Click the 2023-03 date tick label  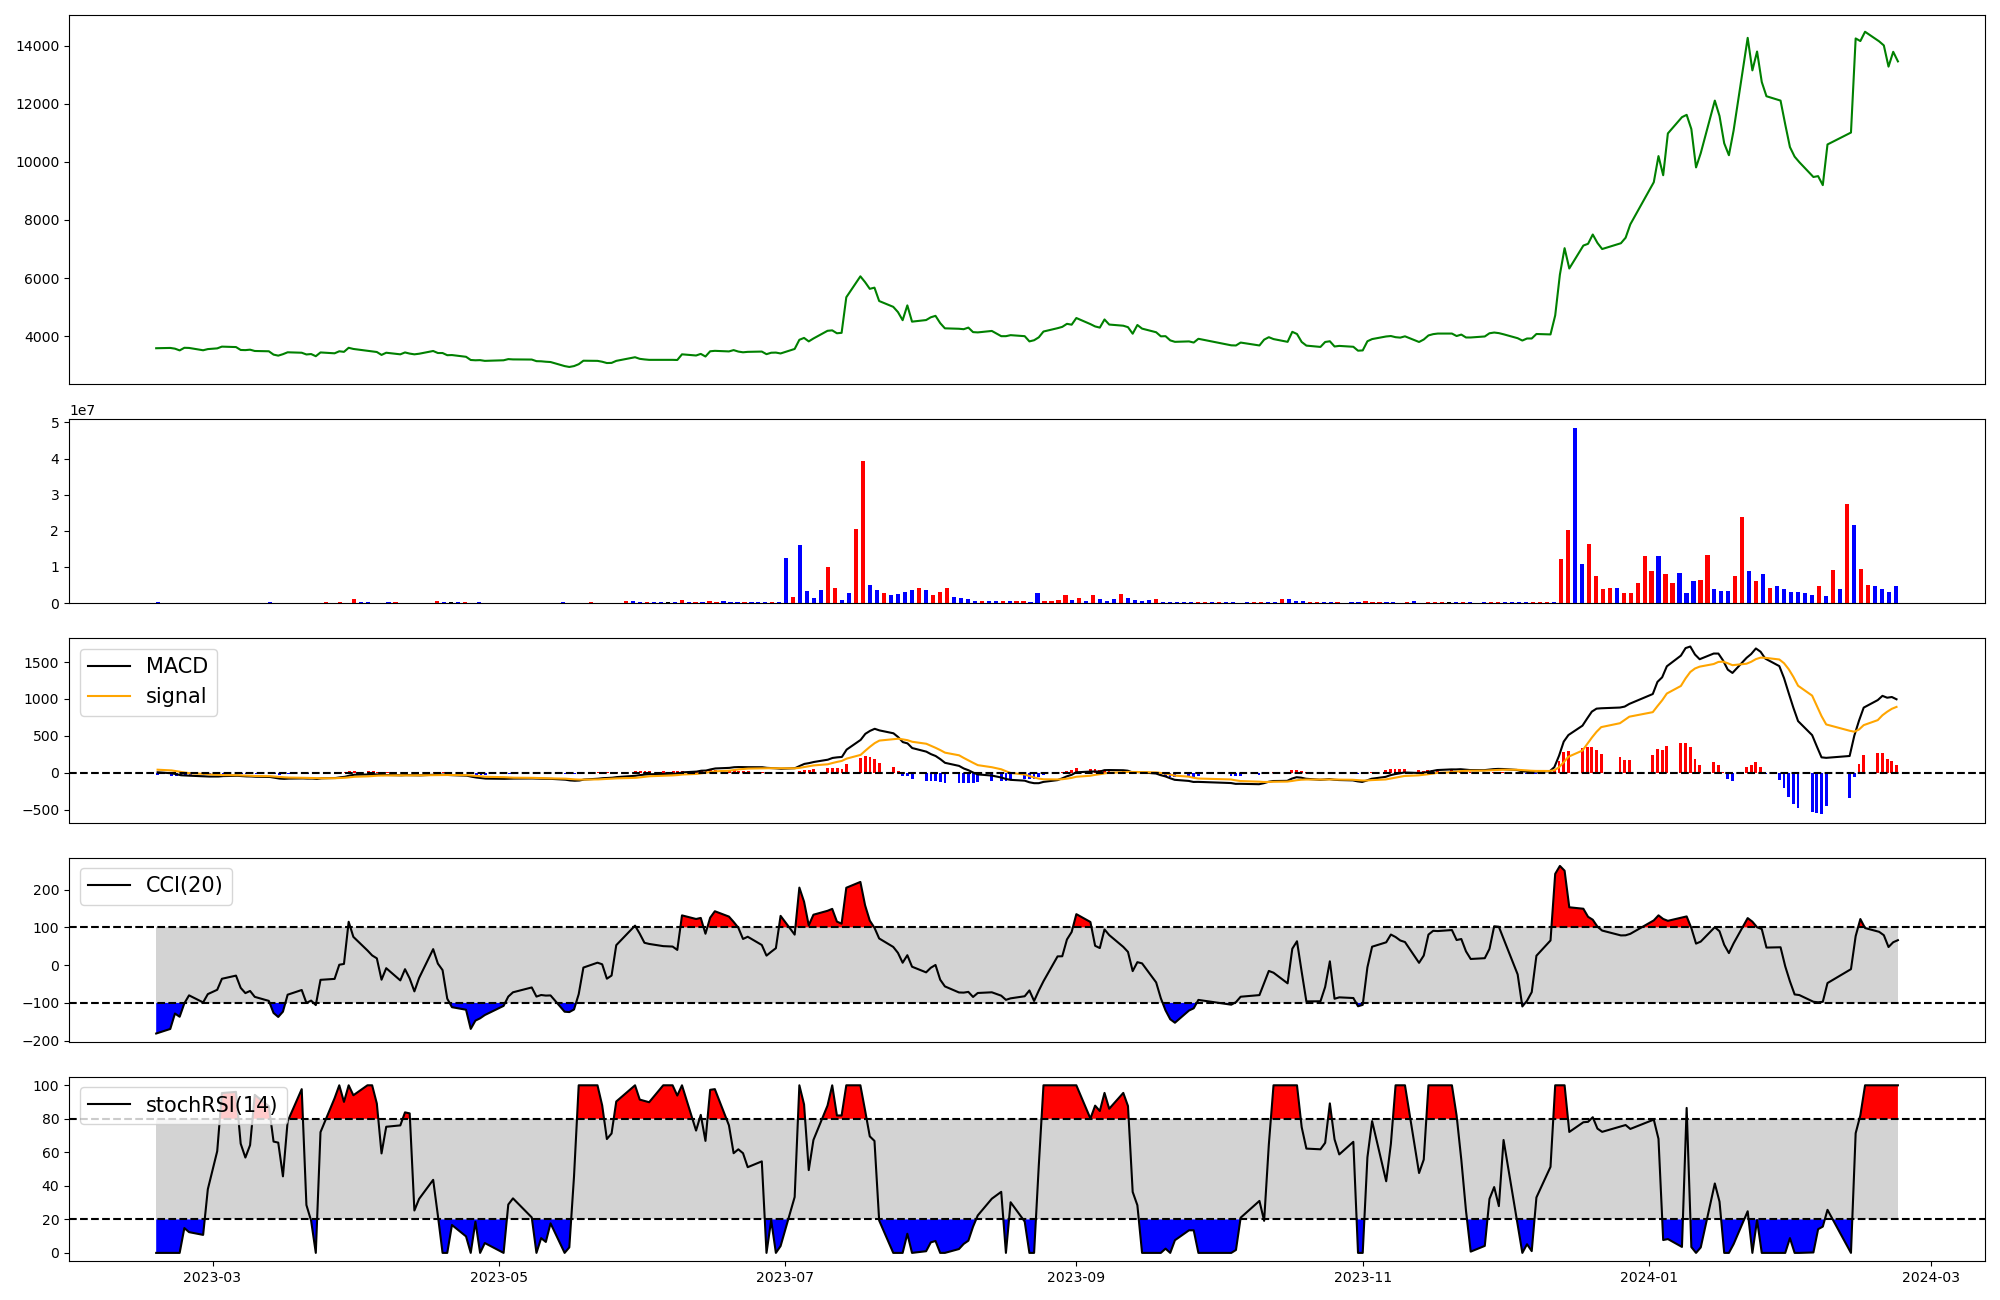pos(213,1277)
